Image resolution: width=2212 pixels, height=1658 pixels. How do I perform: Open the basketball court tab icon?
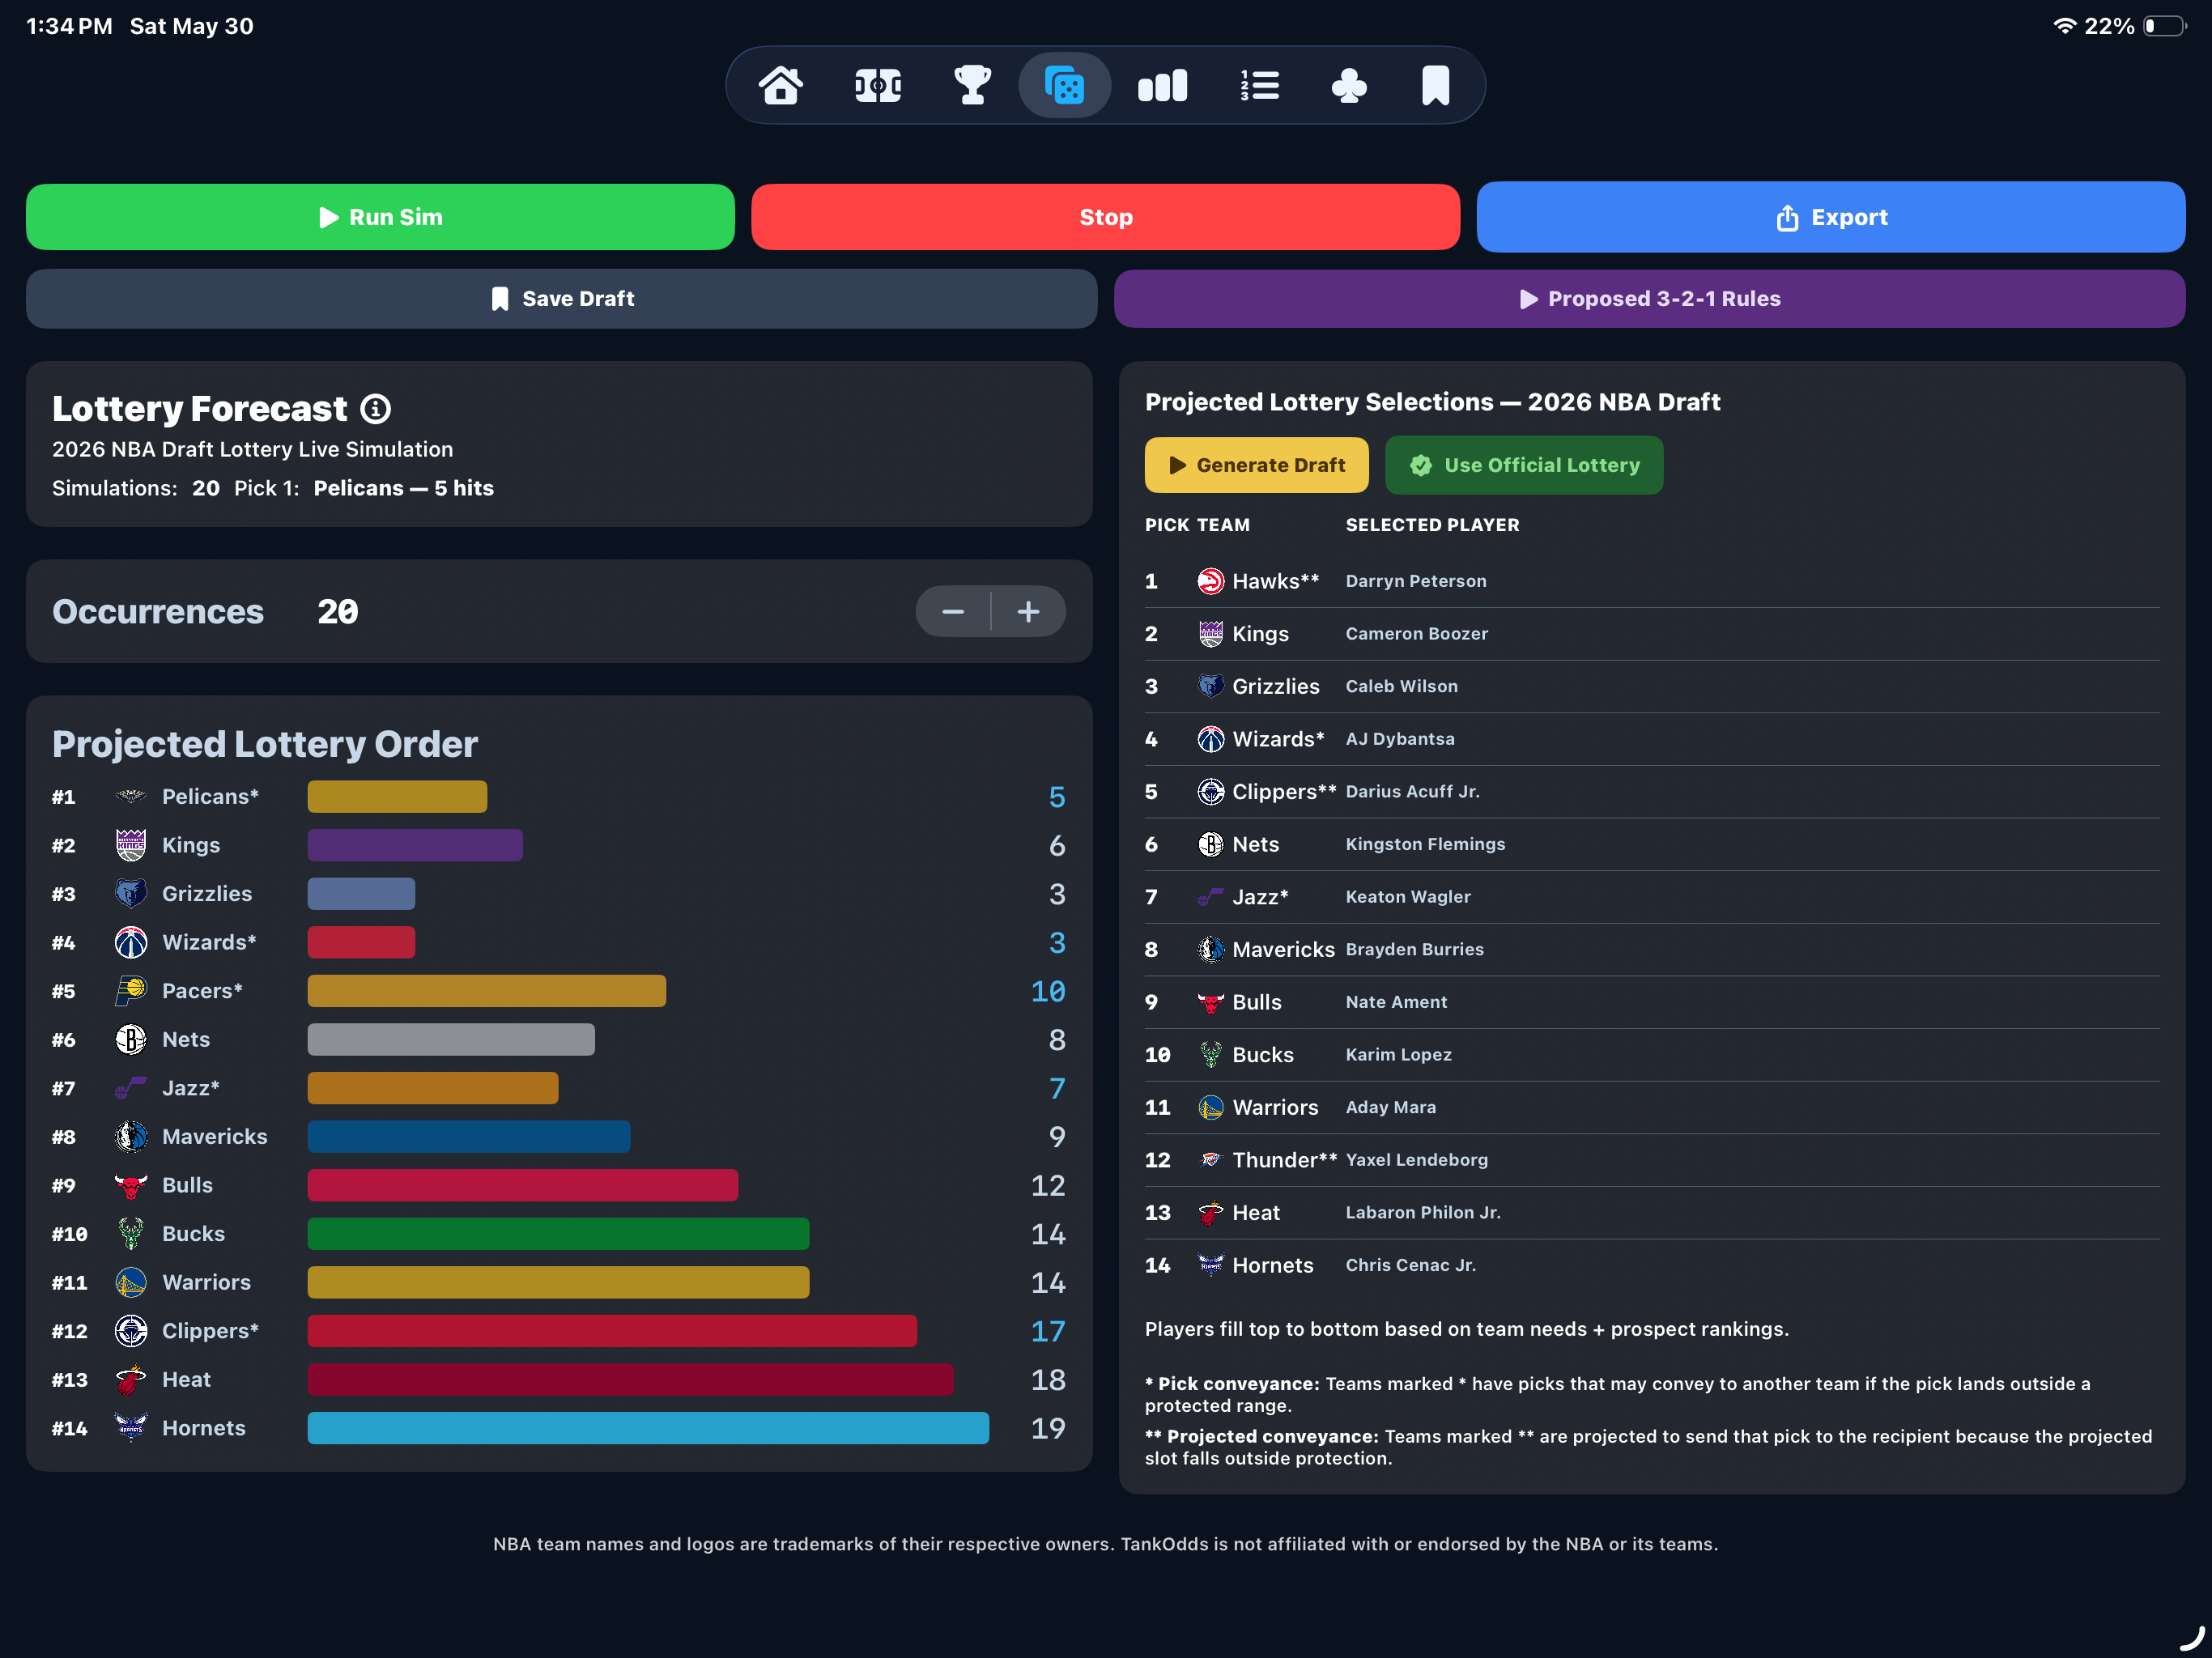point(877,85)
